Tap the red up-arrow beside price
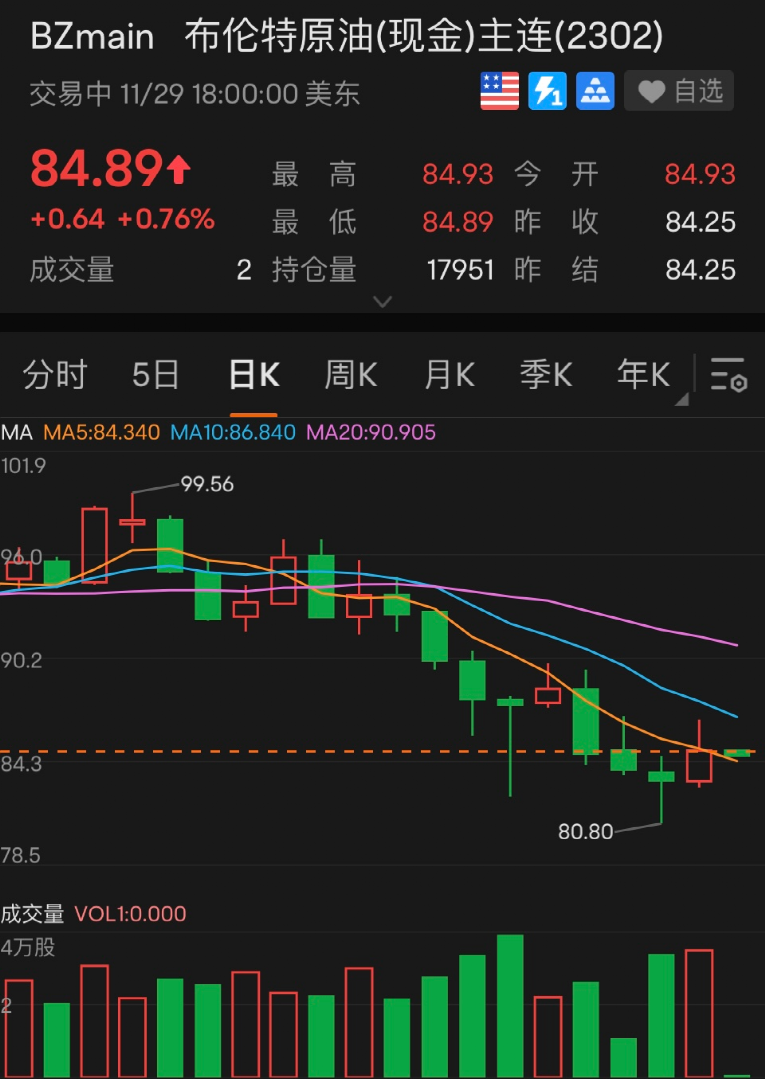Screen dimensions: 765x1079 (178, 169)
